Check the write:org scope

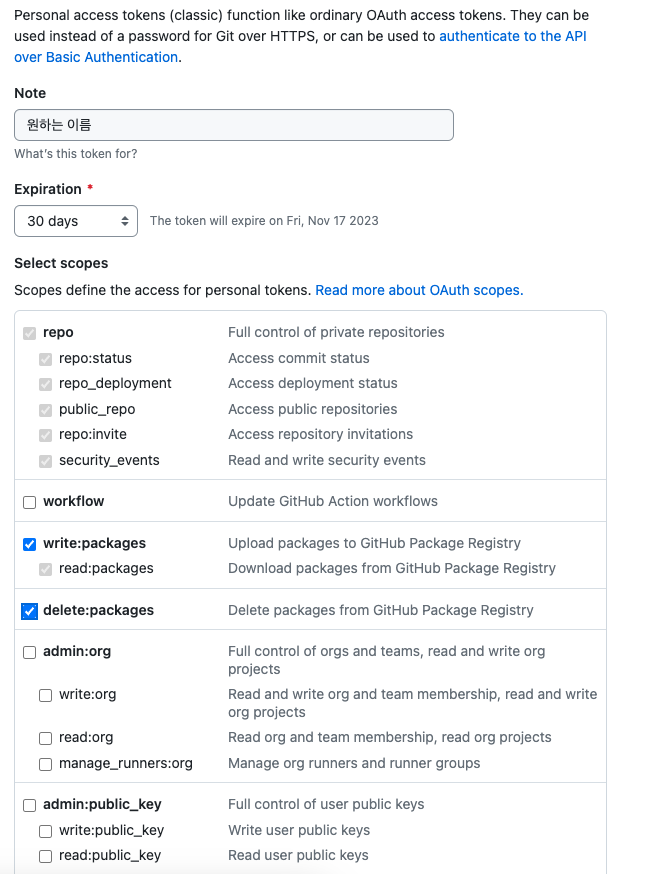46,695
